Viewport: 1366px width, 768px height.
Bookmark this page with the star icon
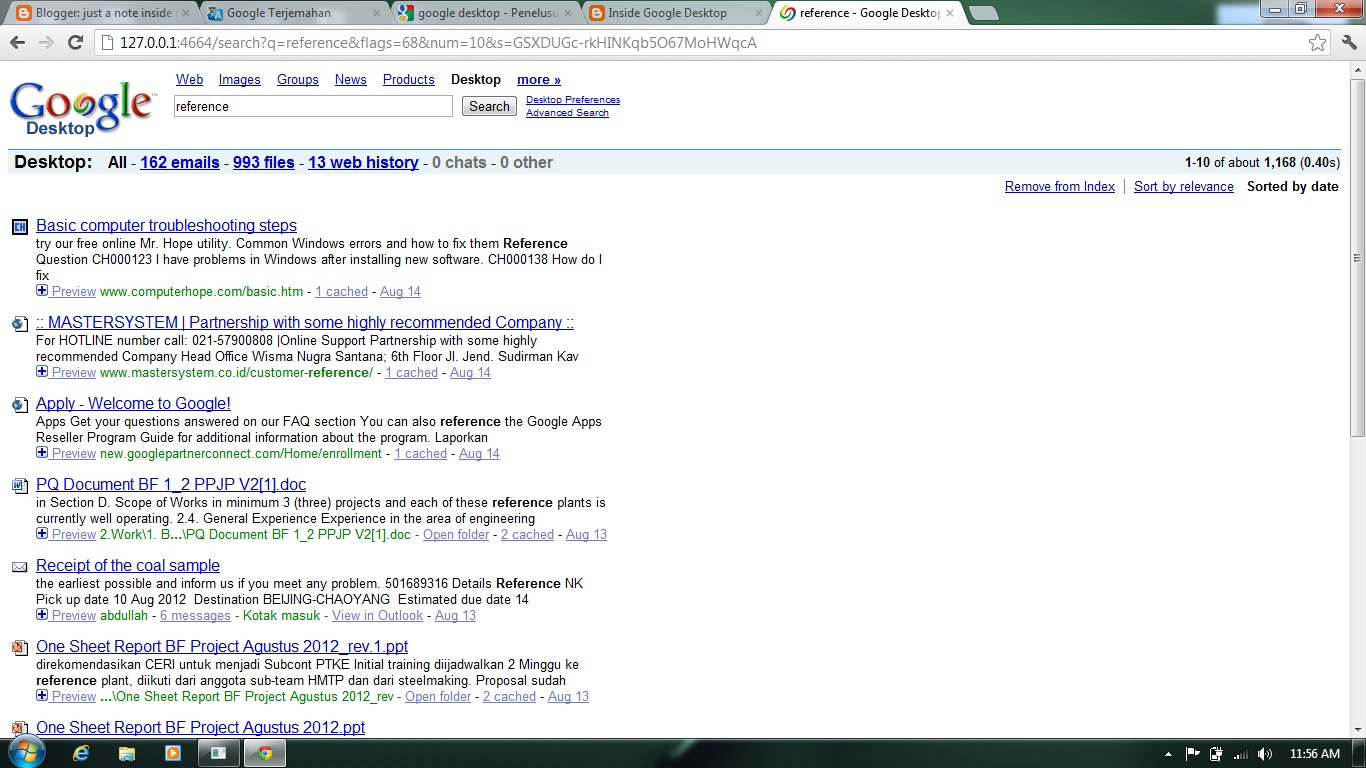1318,43
